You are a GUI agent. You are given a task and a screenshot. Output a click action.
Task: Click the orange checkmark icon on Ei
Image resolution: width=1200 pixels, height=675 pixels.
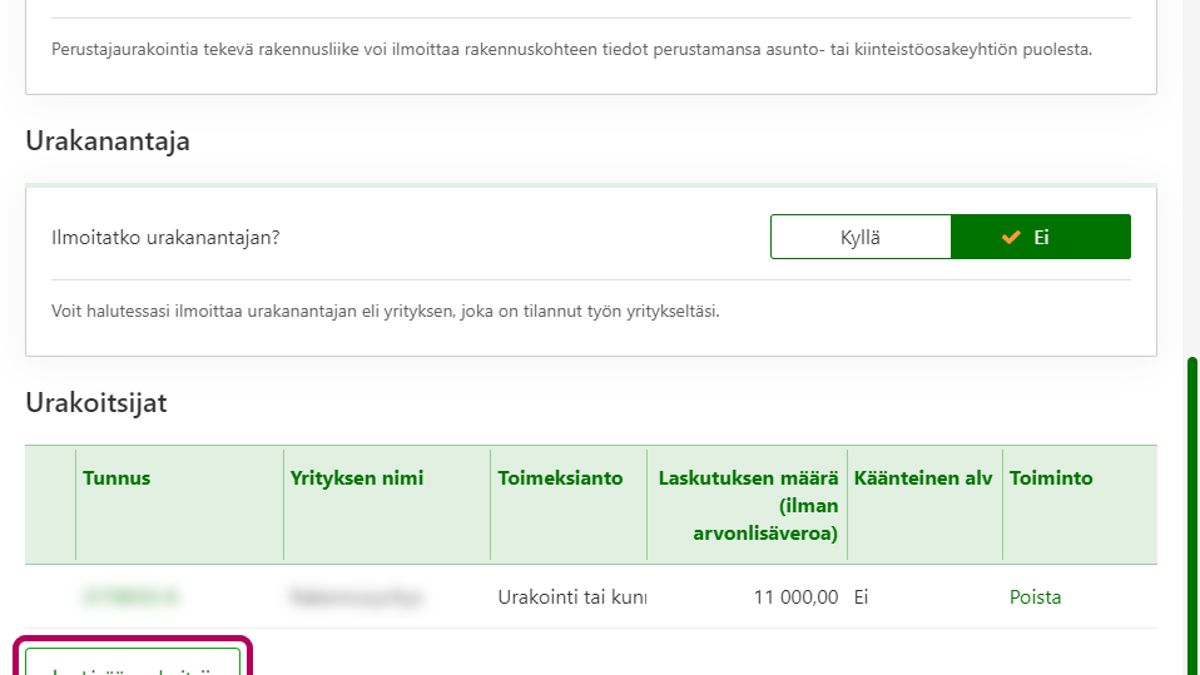click(x=1011, y=237)
